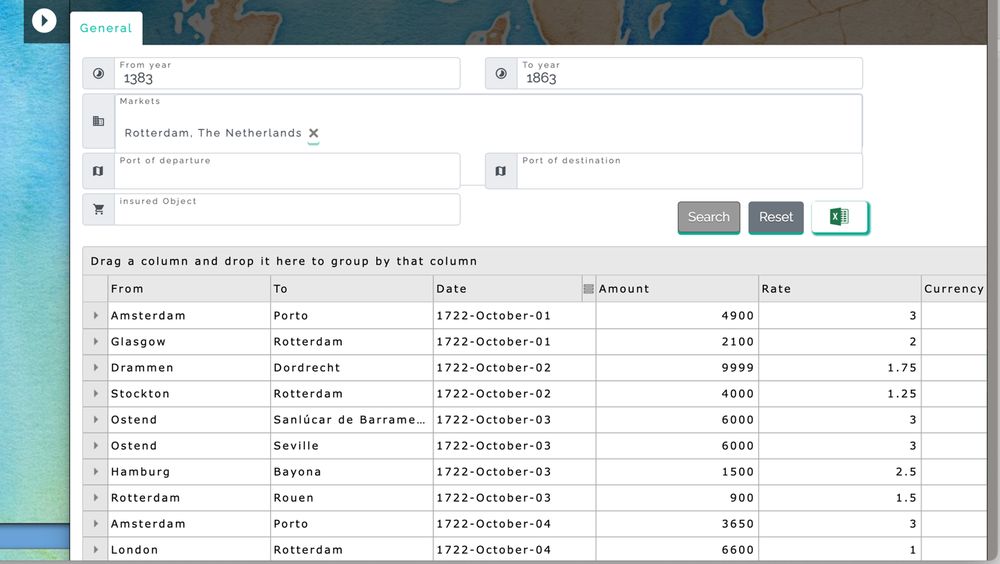Expand the Amsterdam to Porto October-04 row

(x=96, y=524)
